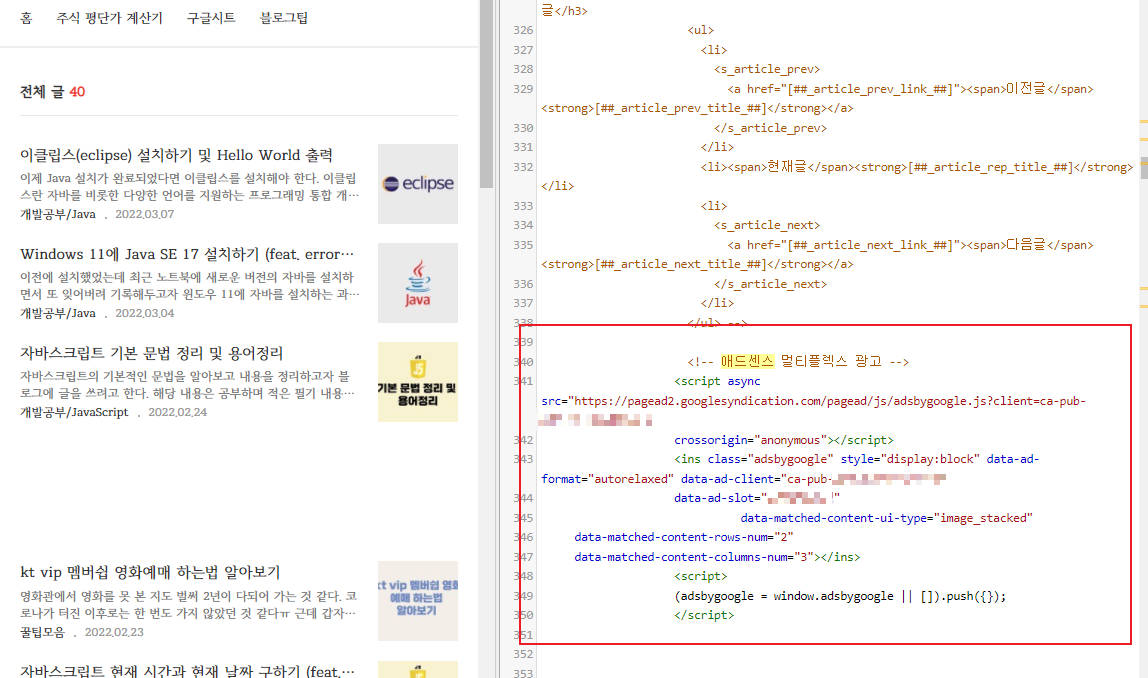Open 주식 평단가 계산기 menu item
The height and width of the screenshot is (678, 1148).
tap(110, 18)
